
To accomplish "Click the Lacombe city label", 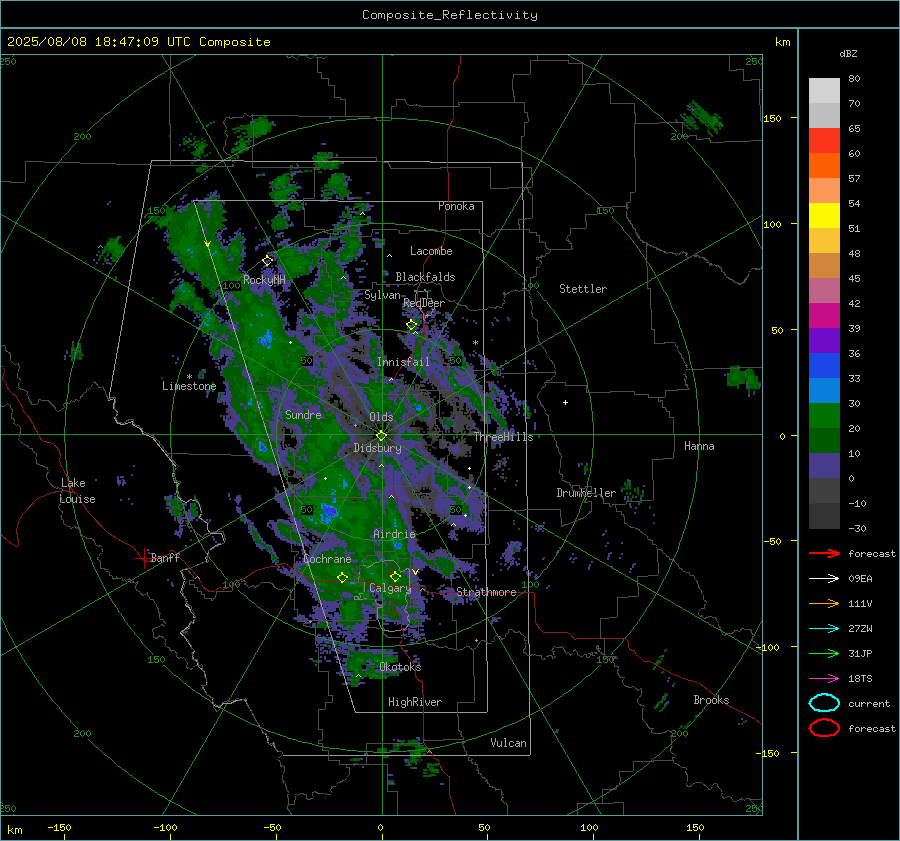I will [x=431, y=251].
